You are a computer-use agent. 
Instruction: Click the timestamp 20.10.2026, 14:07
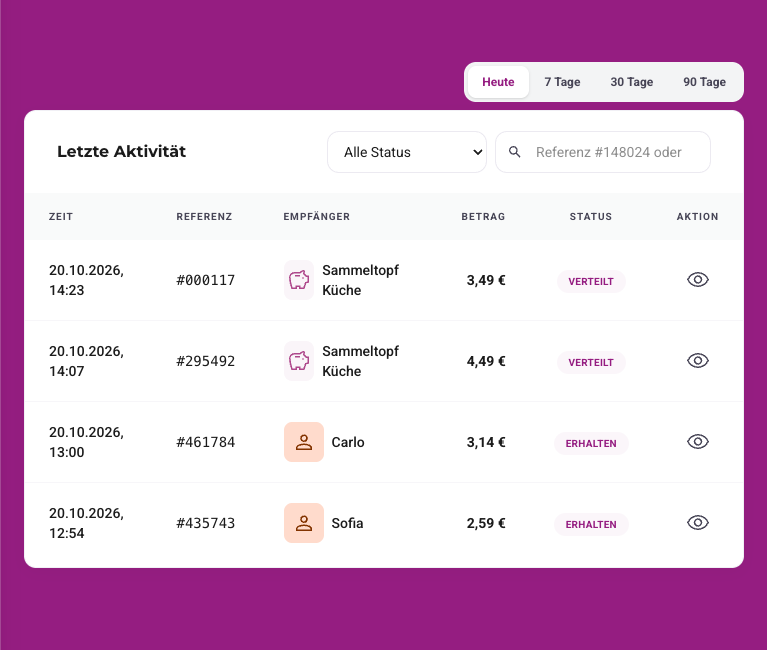86,361
